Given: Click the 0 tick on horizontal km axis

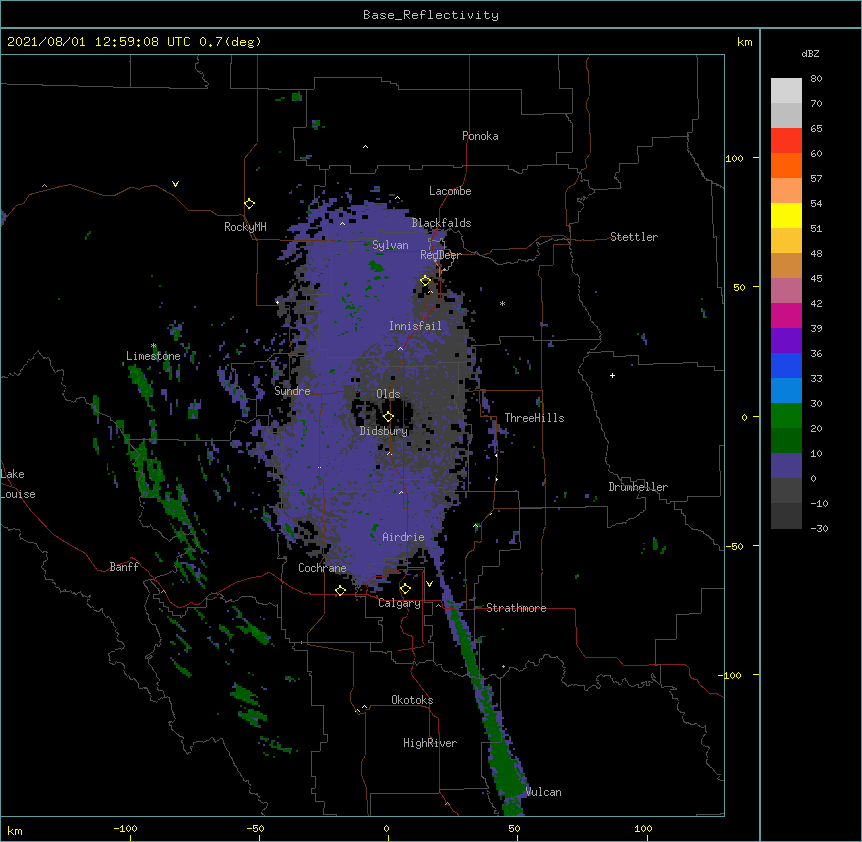Looking at the screenshot, I should (x=386, y=829).
